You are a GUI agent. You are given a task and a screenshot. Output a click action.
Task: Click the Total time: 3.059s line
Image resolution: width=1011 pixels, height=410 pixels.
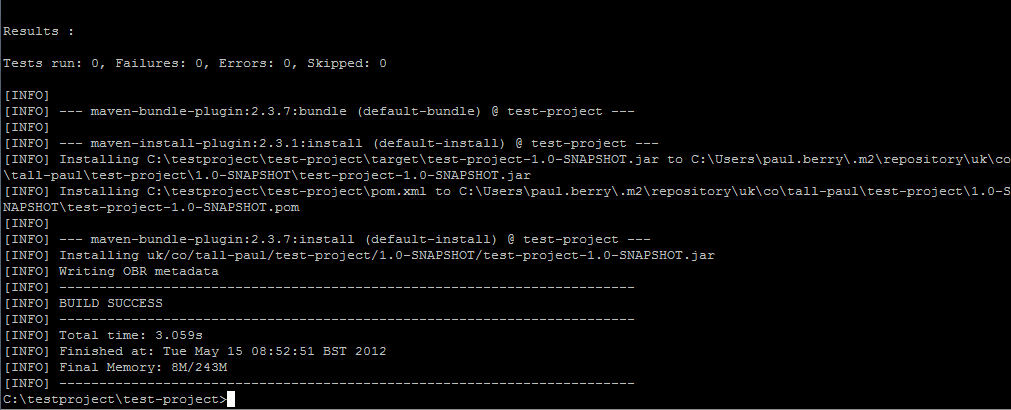click(x=103, y=335)
